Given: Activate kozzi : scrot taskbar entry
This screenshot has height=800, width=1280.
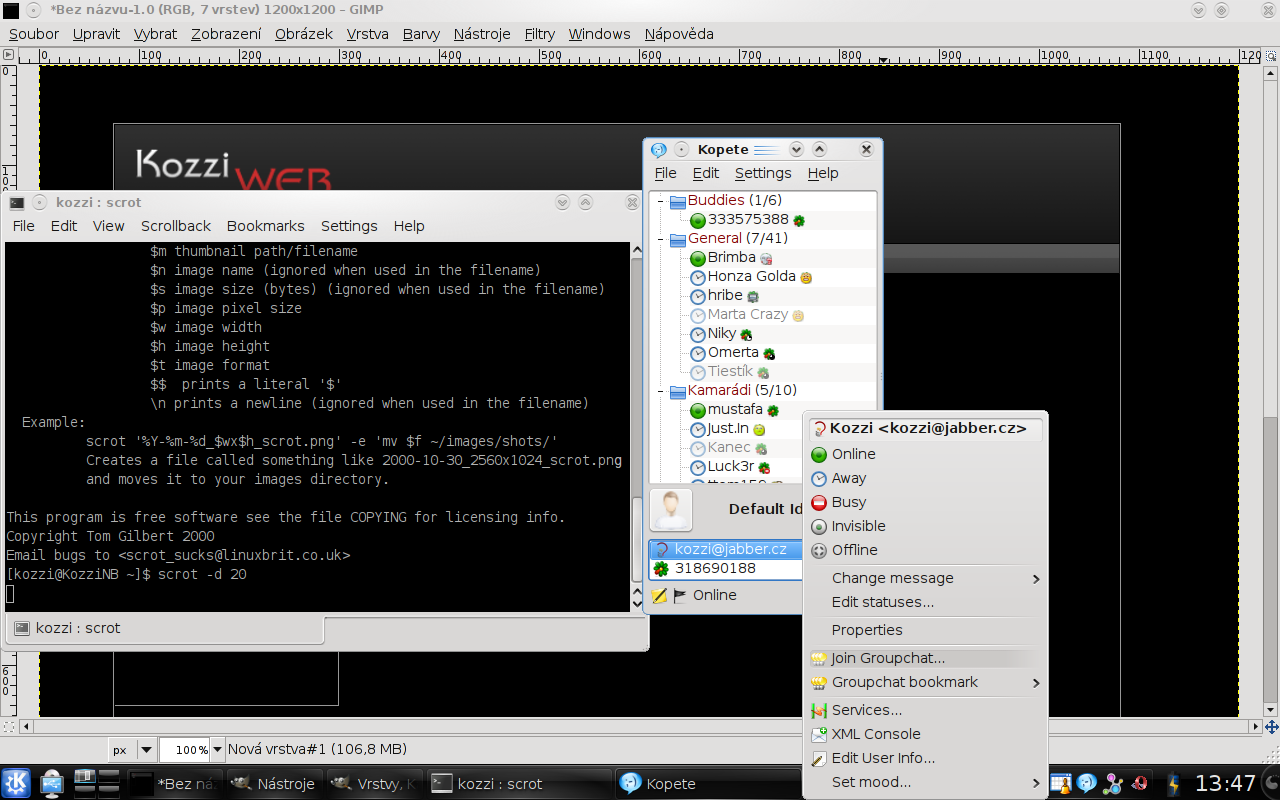Looking at the screenshot, I should click(x=519, y=784).
